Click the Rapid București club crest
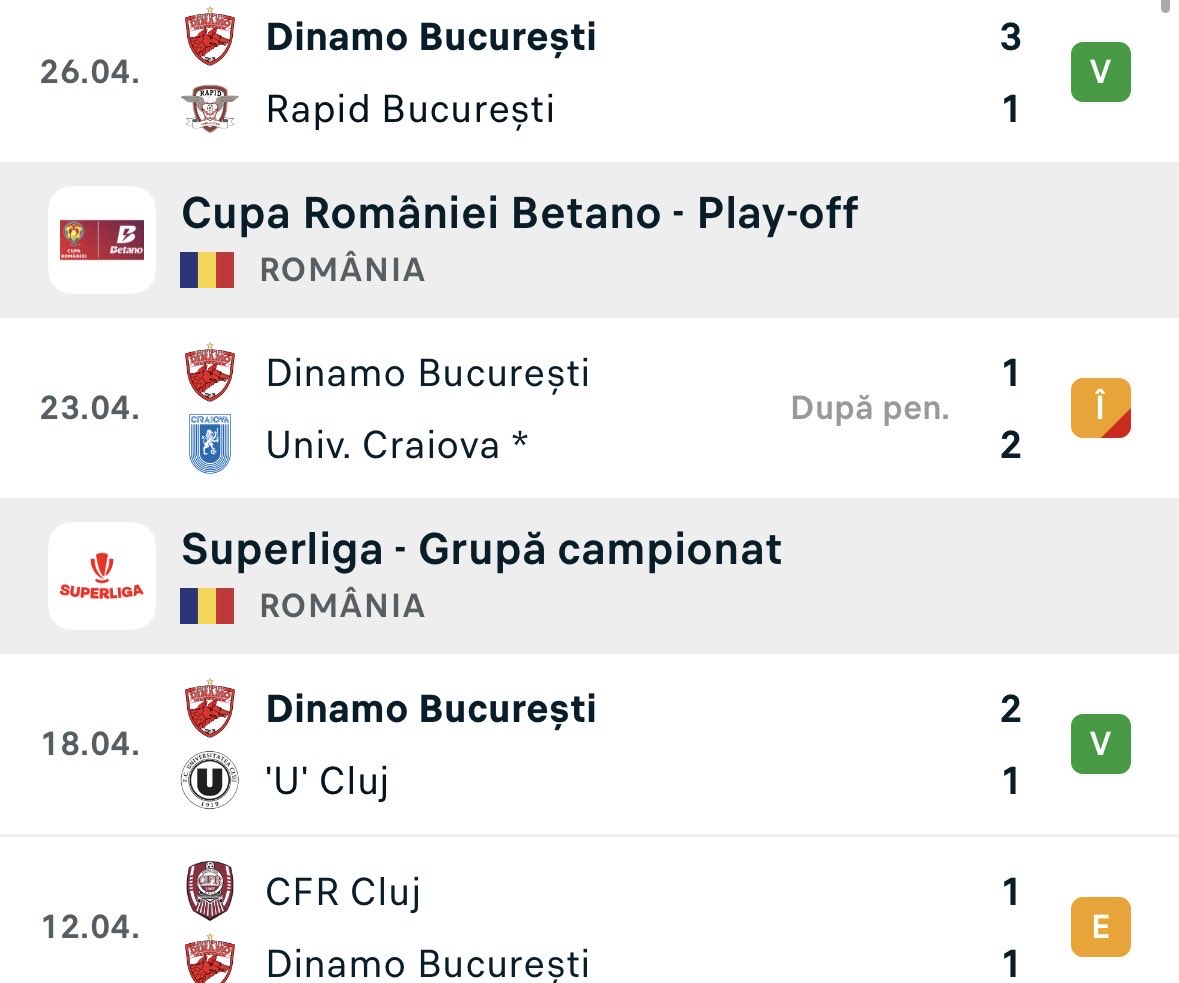 [x=210, y=108]
